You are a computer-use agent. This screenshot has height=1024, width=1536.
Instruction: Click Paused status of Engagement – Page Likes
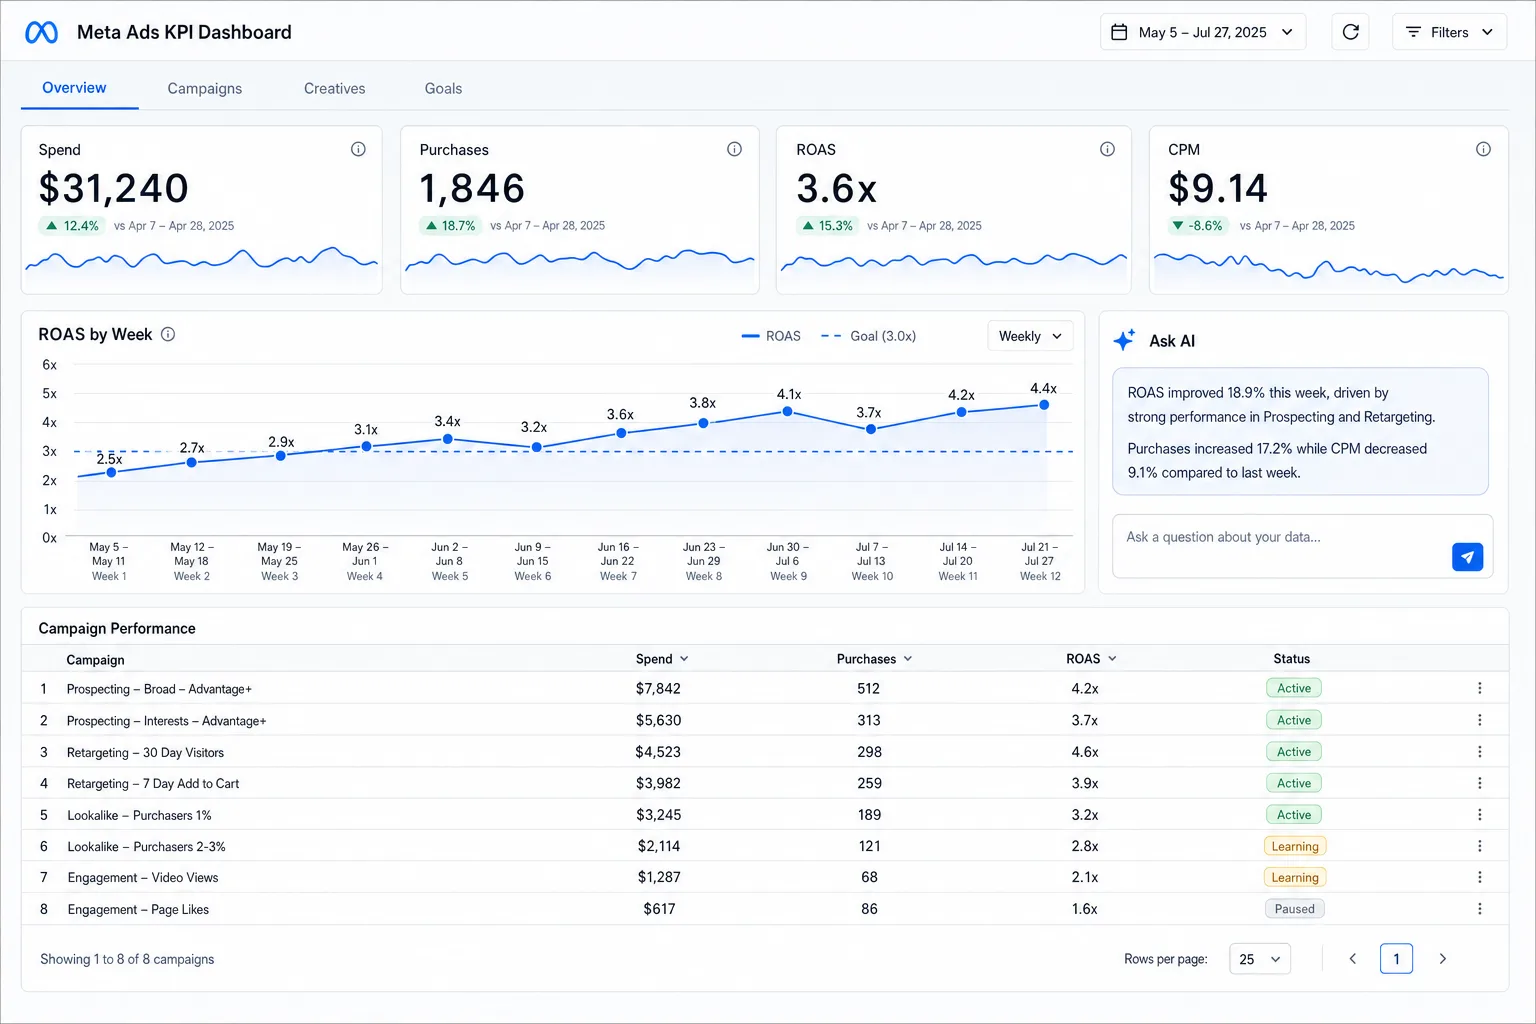click(1295, 909)
